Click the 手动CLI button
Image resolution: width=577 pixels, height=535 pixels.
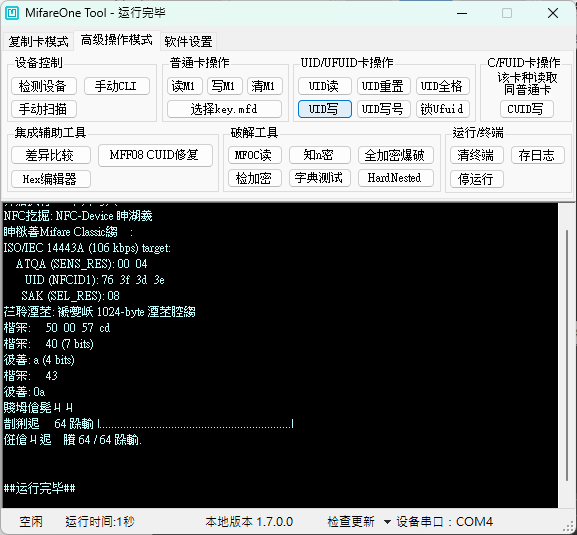117,86
